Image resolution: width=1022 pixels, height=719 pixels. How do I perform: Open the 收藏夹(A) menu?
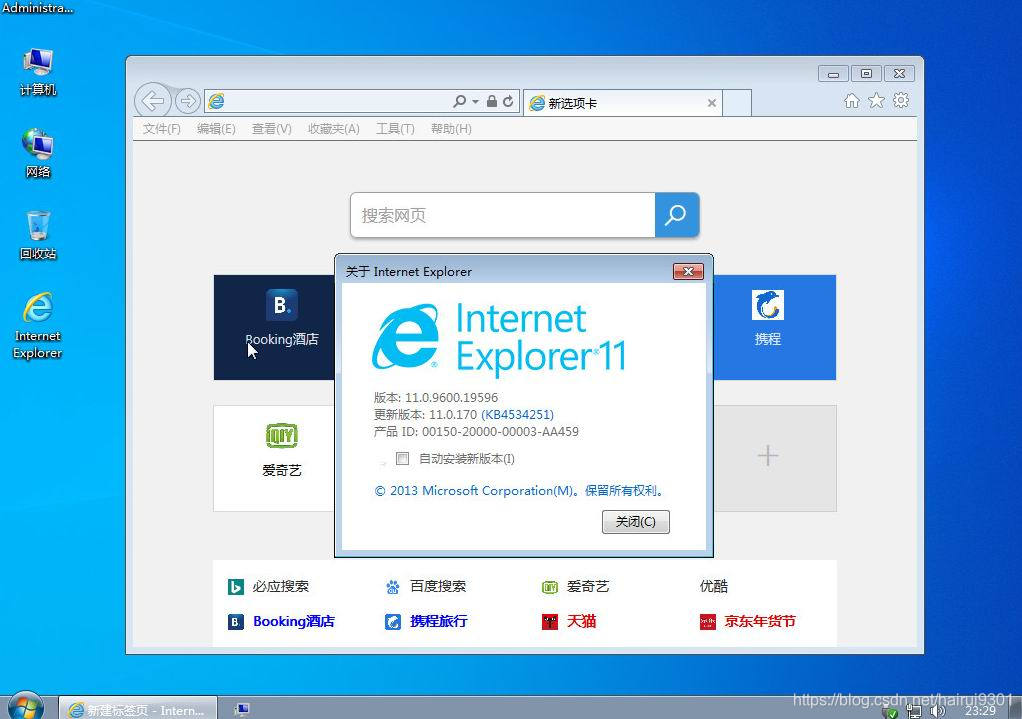[334, 129]
